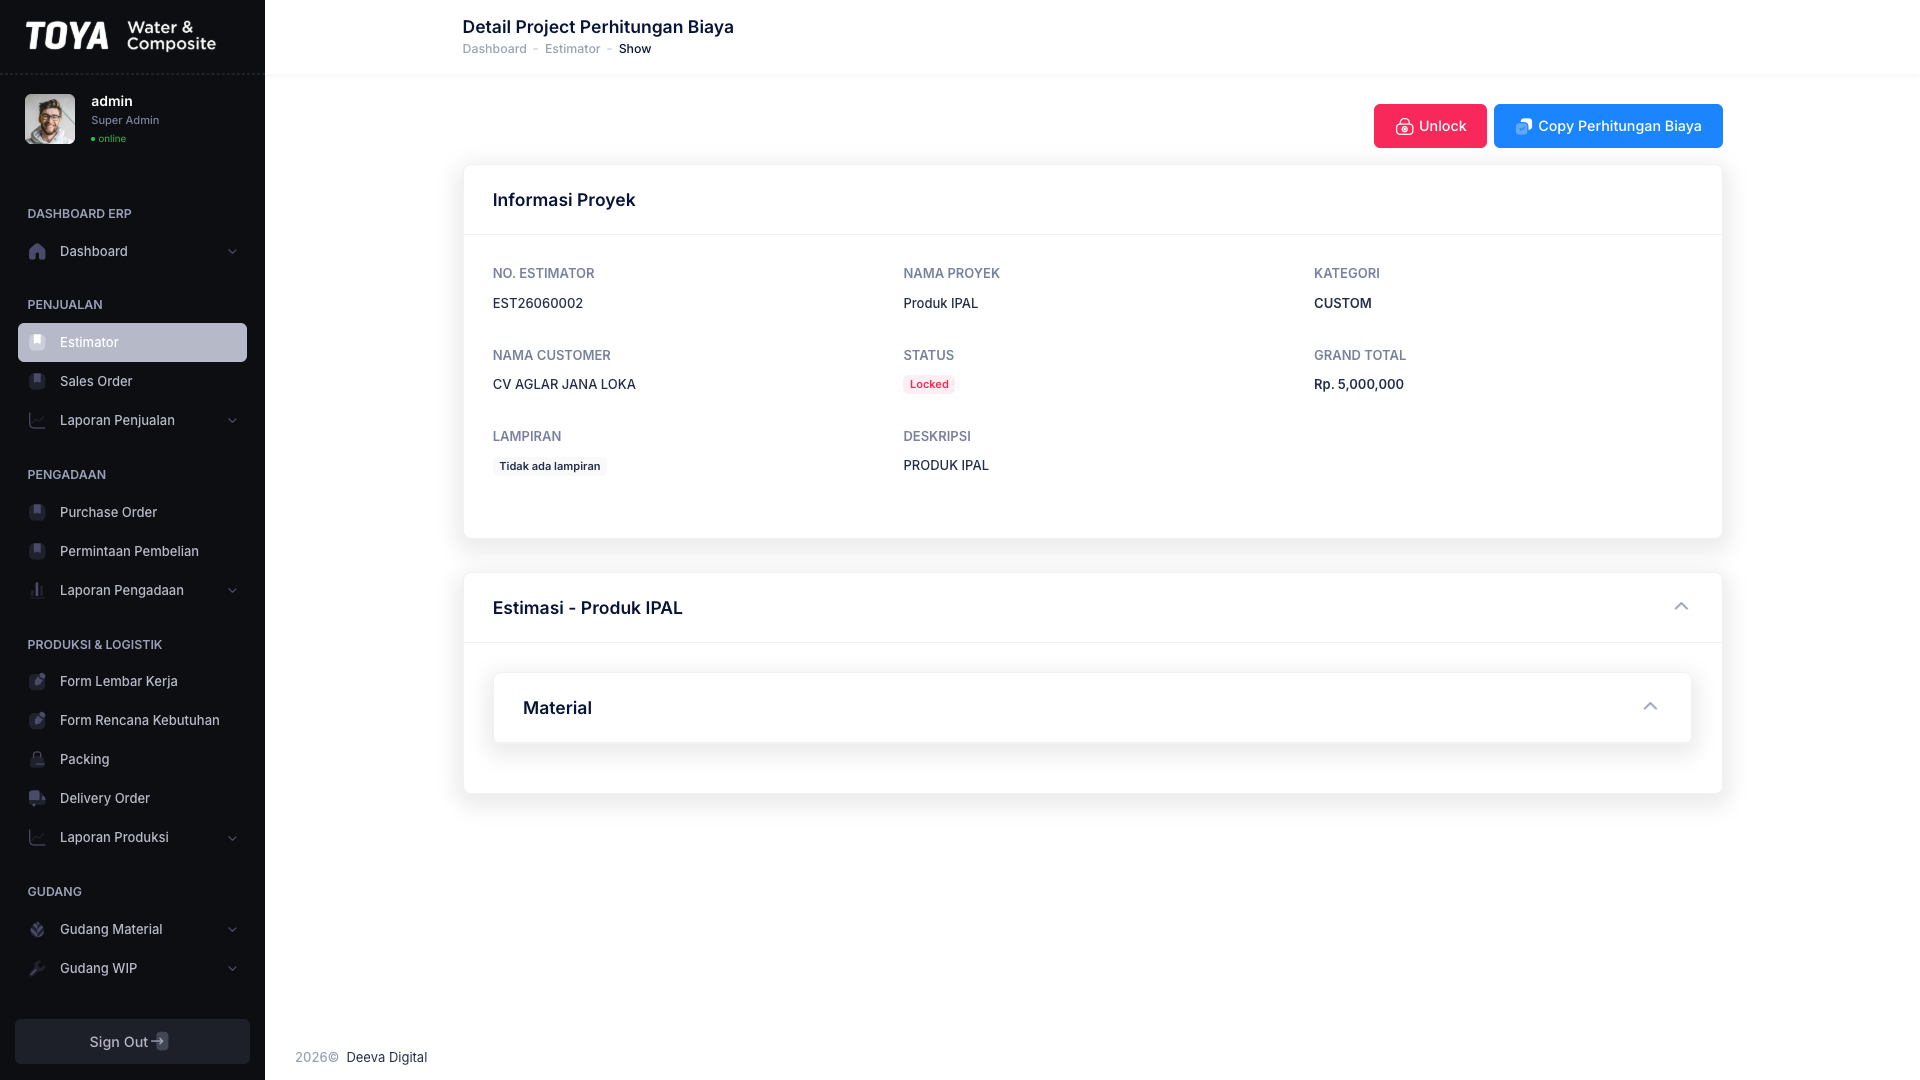Click the Estimator menu icon
The width and height of the screenshot is (1920, 1080).
point(37,343)
